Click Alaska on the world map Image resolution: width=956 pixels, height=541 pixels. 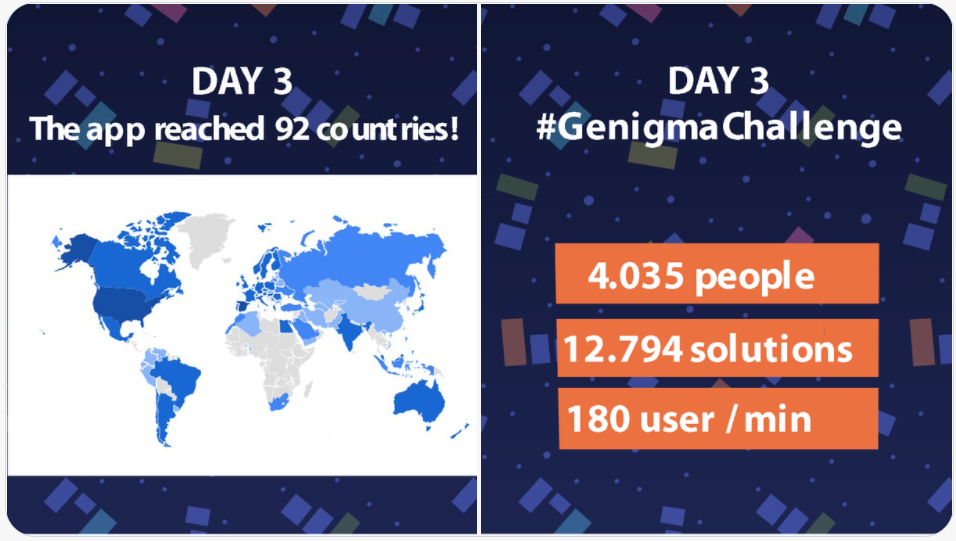tap(73, 249)
